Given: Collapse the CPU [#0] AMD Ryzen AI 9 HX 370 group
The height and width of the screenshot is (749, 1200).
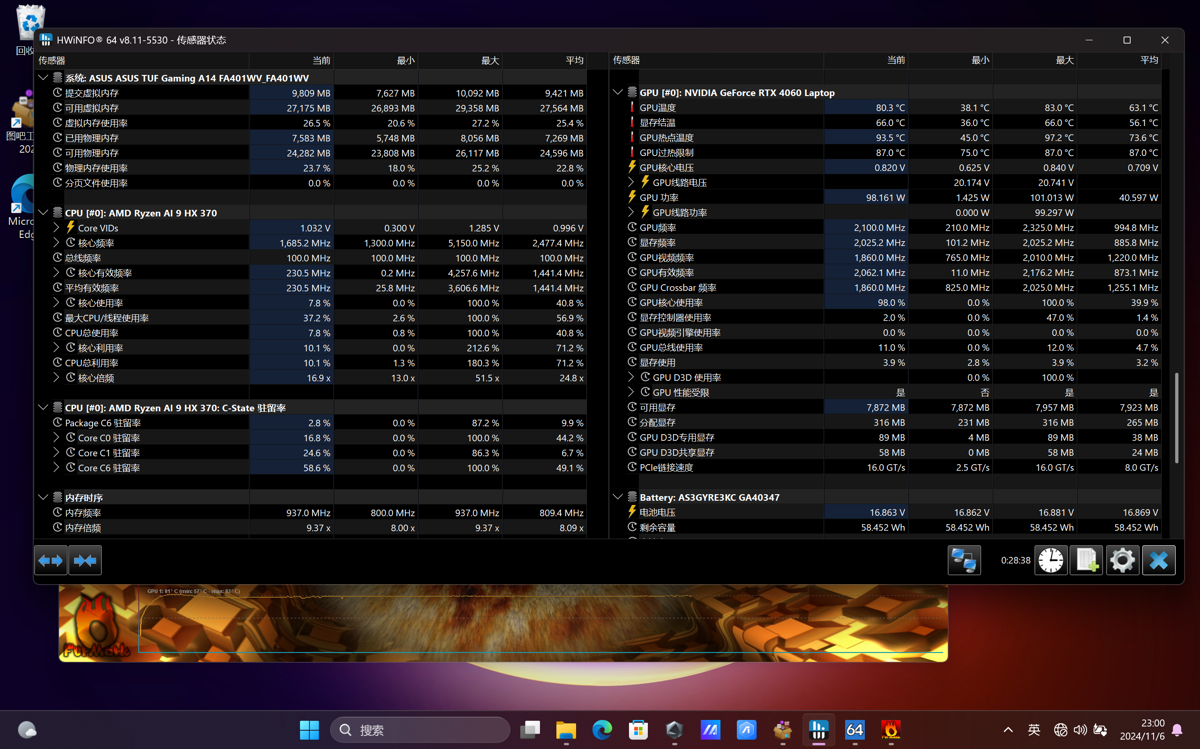Looking at the screenshot, I should point(43,213).
